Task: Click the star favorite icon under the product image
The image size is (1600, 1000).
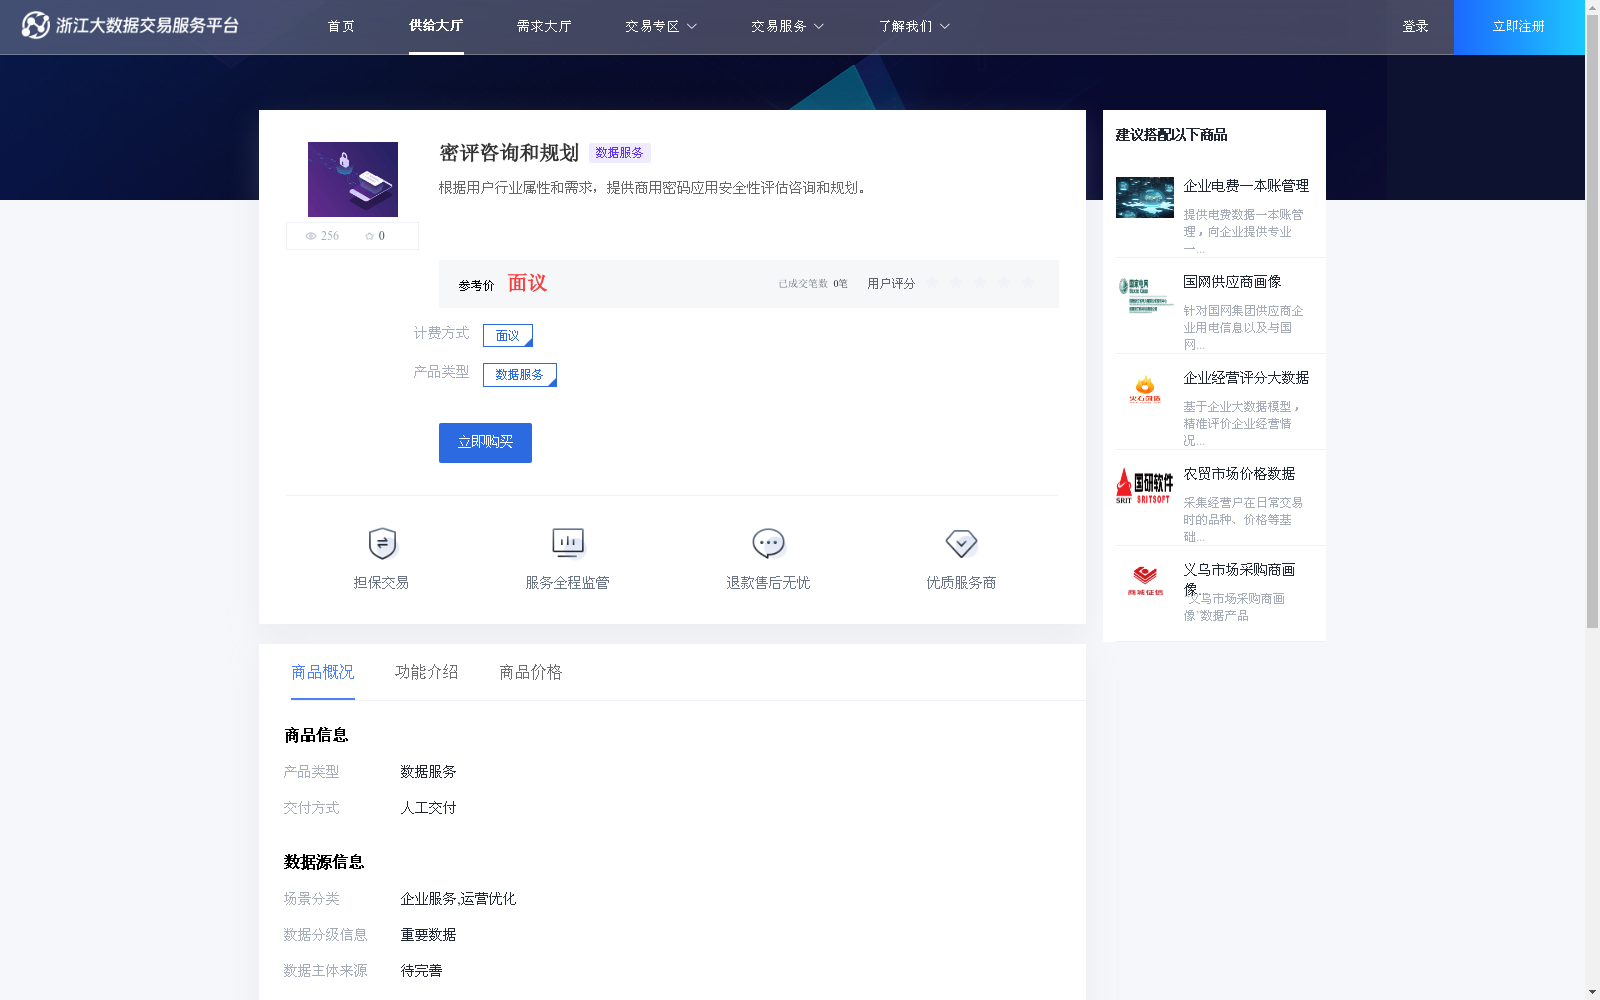Action: (x=369, y=236)
